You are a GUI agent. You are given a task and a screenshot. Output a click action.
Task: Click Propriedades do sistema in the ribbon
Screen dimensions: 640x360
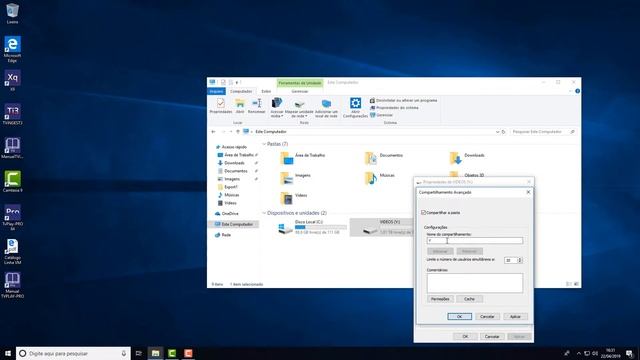[394, 108]
